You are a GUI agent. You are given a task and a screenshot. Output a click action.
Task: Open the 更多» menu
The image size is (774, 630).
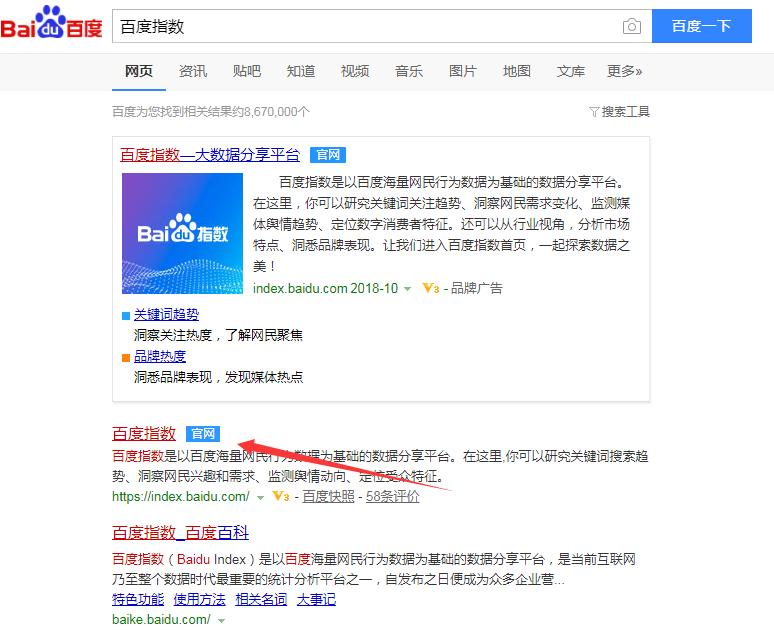pyautogui.click(x=624, y=71)
